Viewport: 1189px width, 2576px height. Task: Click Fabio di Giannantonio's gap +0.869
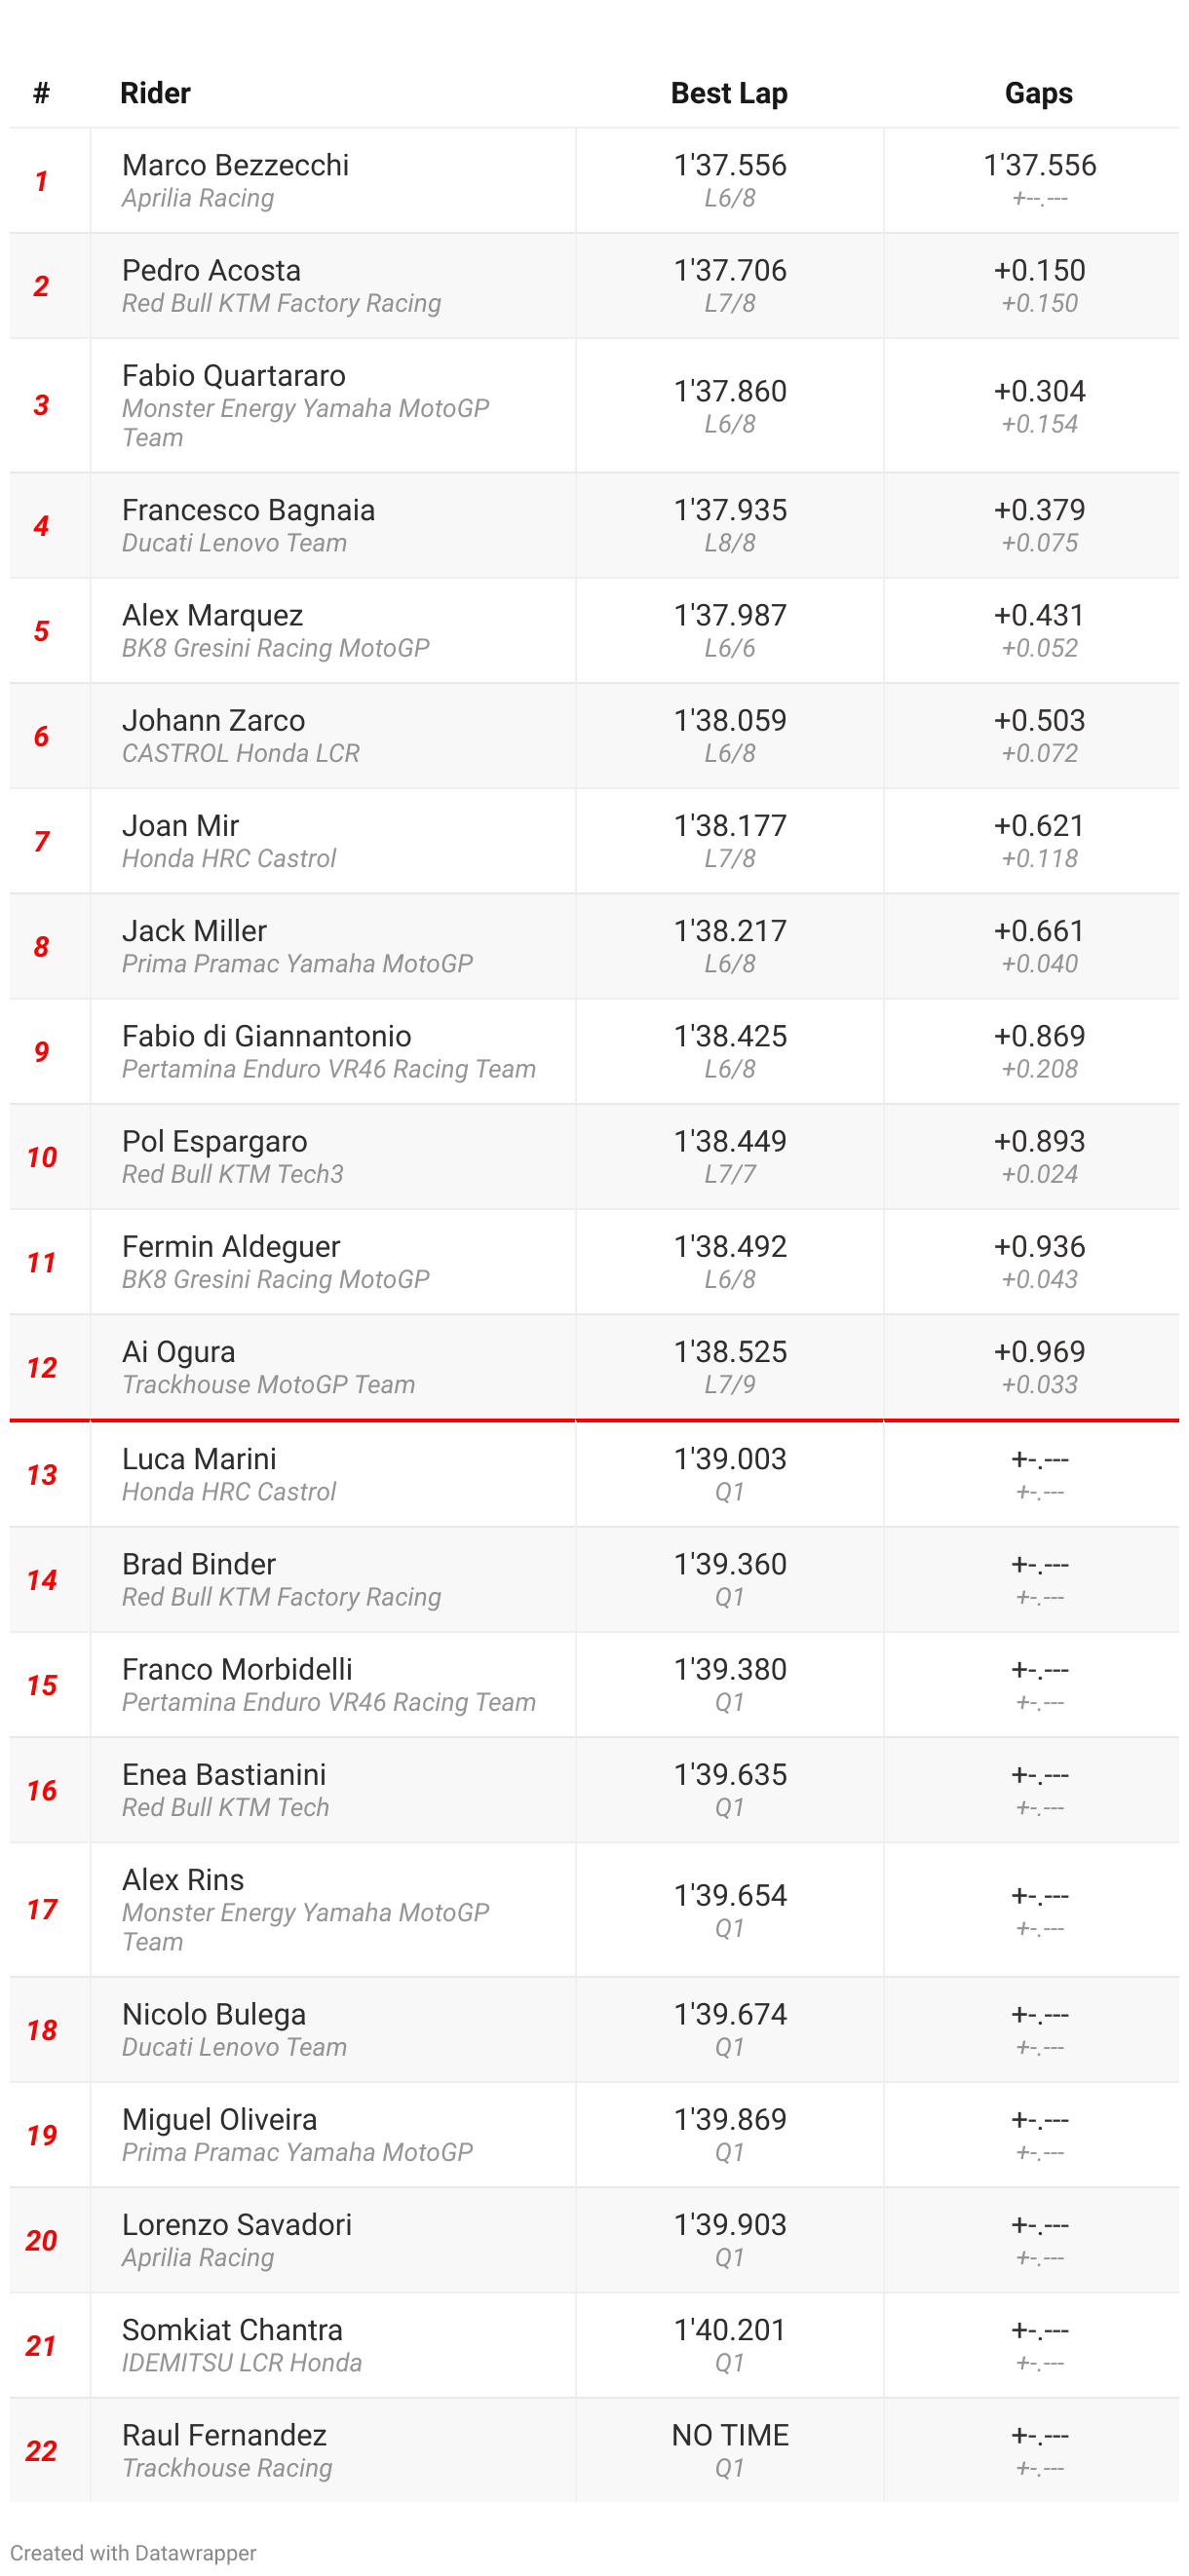[x=1039, y=1036]
